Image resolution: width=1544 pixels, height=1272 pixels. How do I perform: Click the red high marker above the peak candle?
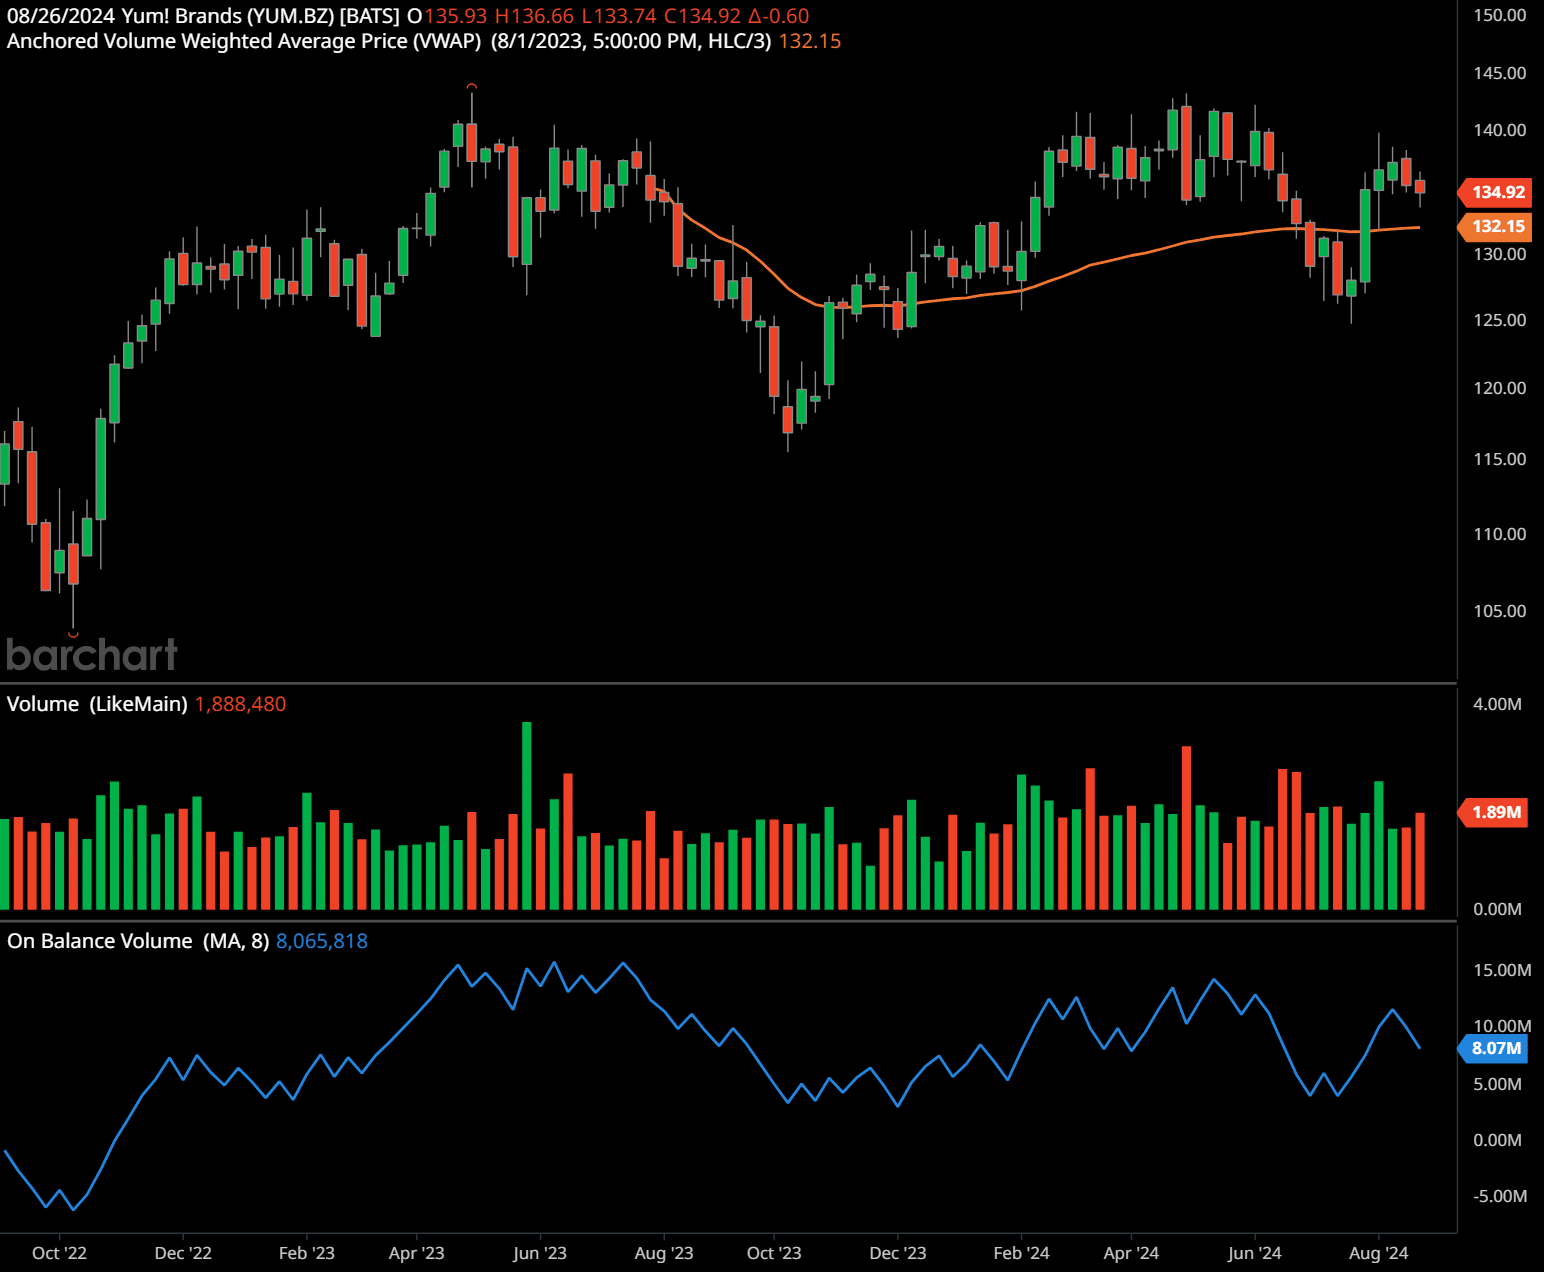pos(472,86)
